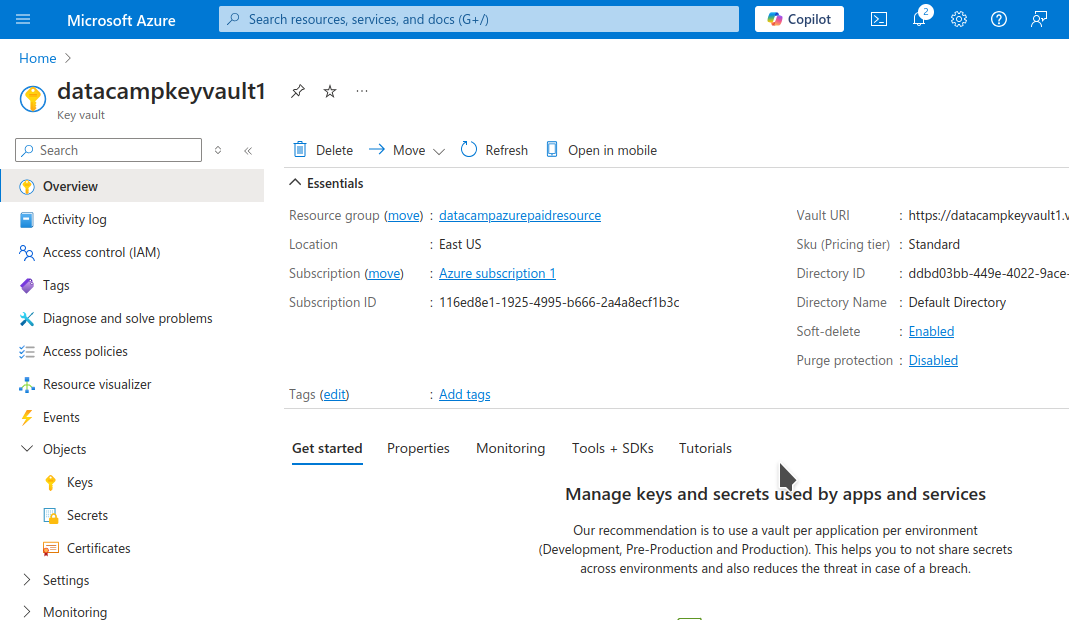Click Add tags link
The height and width of the screenshot is (620, 1069).
pyautogui.click(x=464, y=394)
